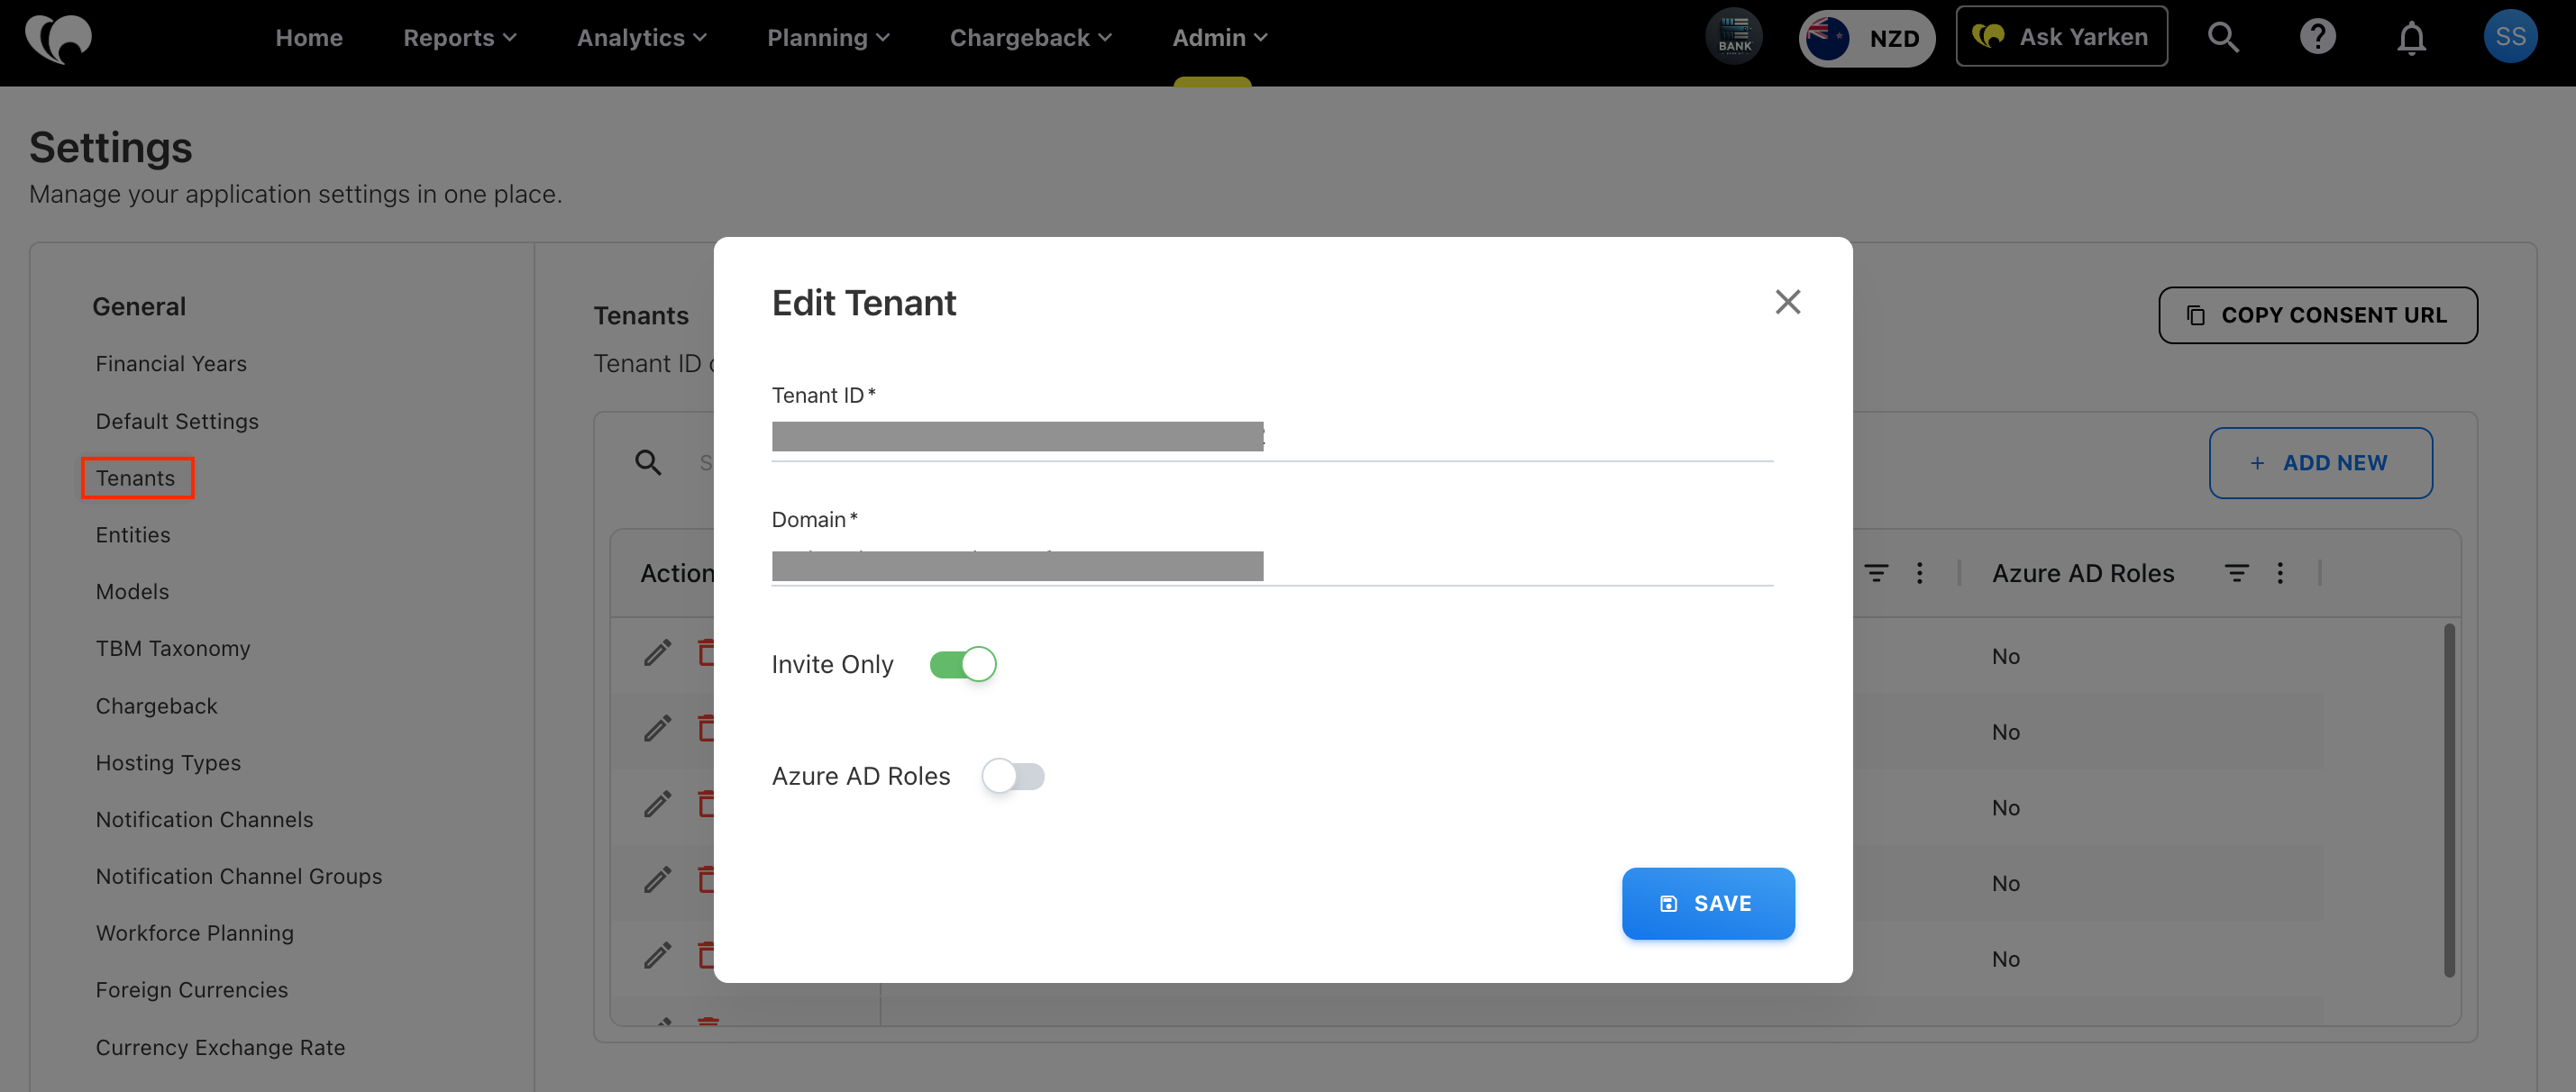Open filter for Azure AD Roles column

(x=2236, y=573)
